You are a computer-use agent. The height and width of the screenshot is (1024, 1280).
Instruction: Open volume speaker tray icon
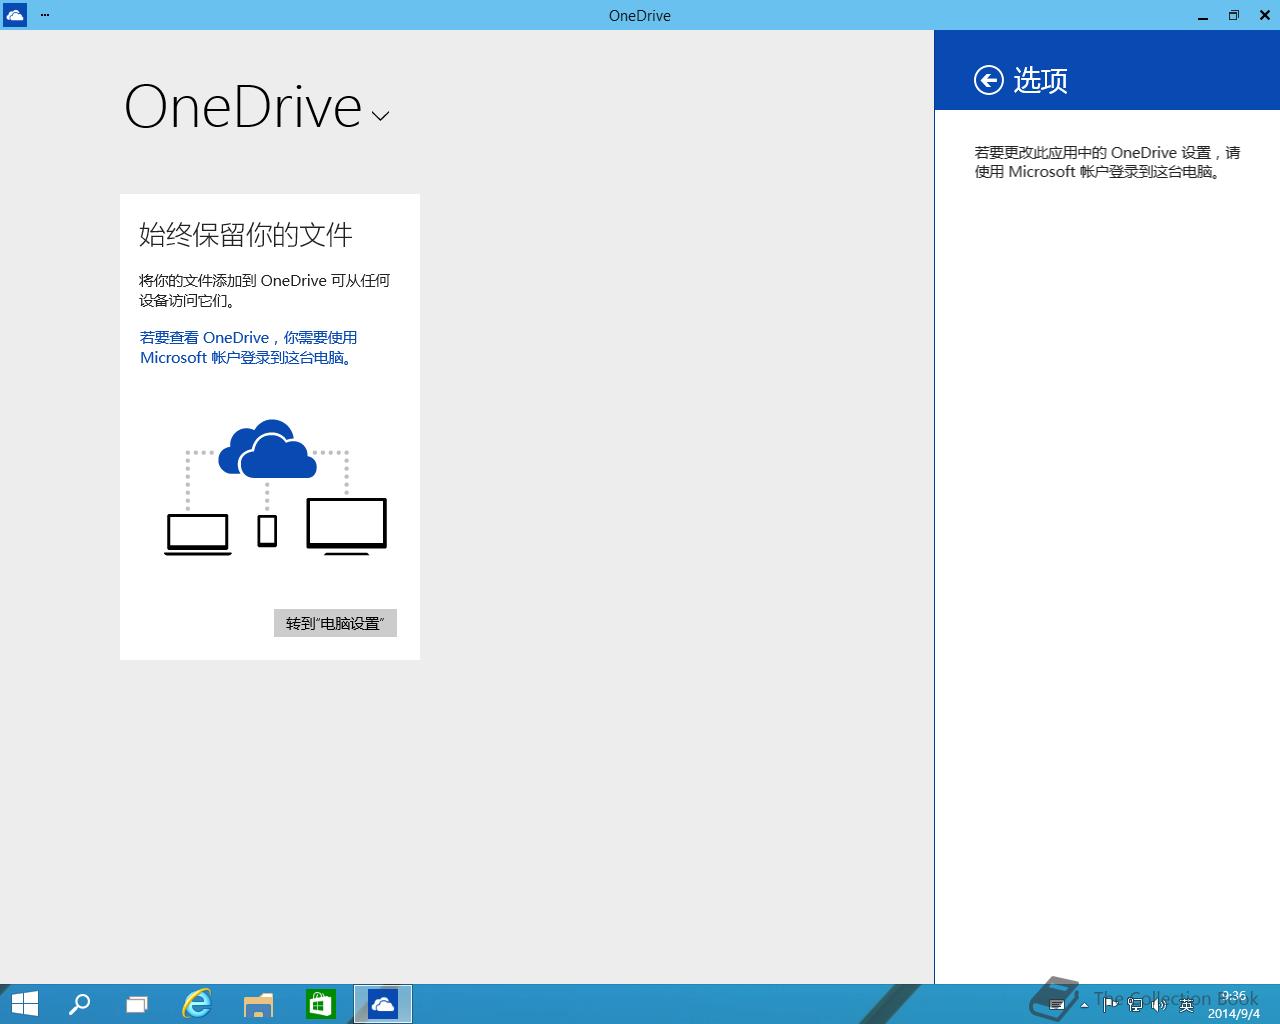(x=1160, y=1005)
